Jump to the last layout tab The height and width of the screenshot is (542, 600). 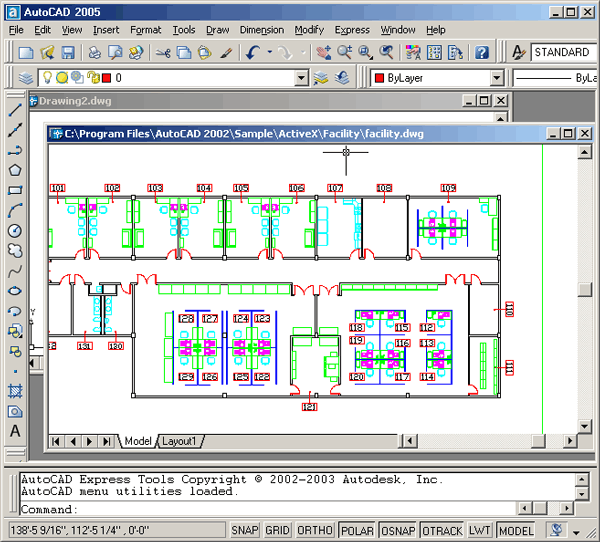(x=106, y=441)
